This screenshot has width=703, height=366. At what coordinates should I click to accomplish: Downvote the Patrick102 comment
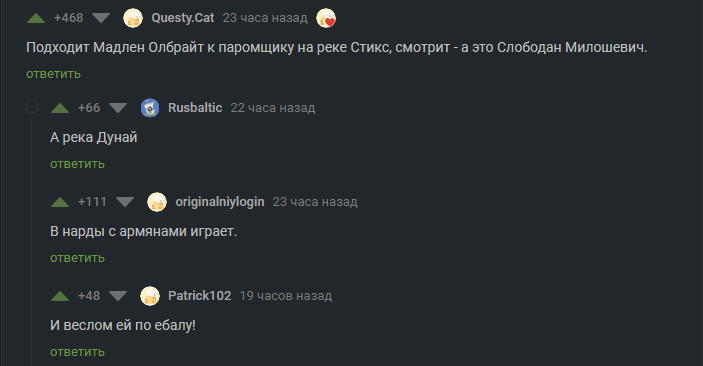point(118,296)
